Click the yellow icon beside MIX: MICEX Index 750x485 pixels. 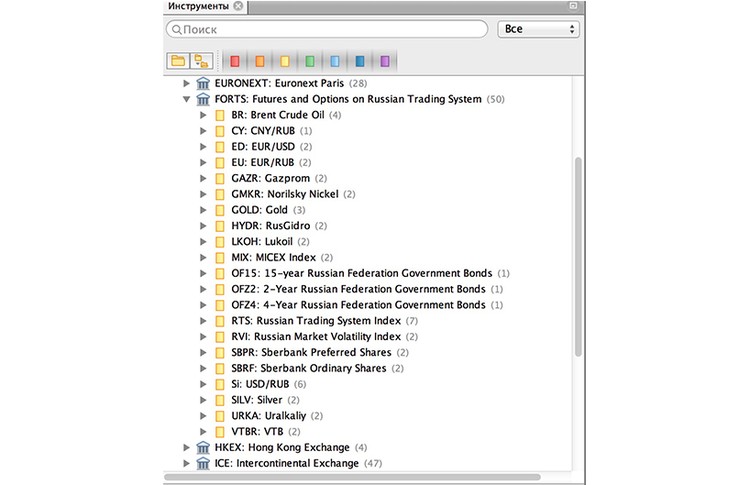click(x=220, y=257)
